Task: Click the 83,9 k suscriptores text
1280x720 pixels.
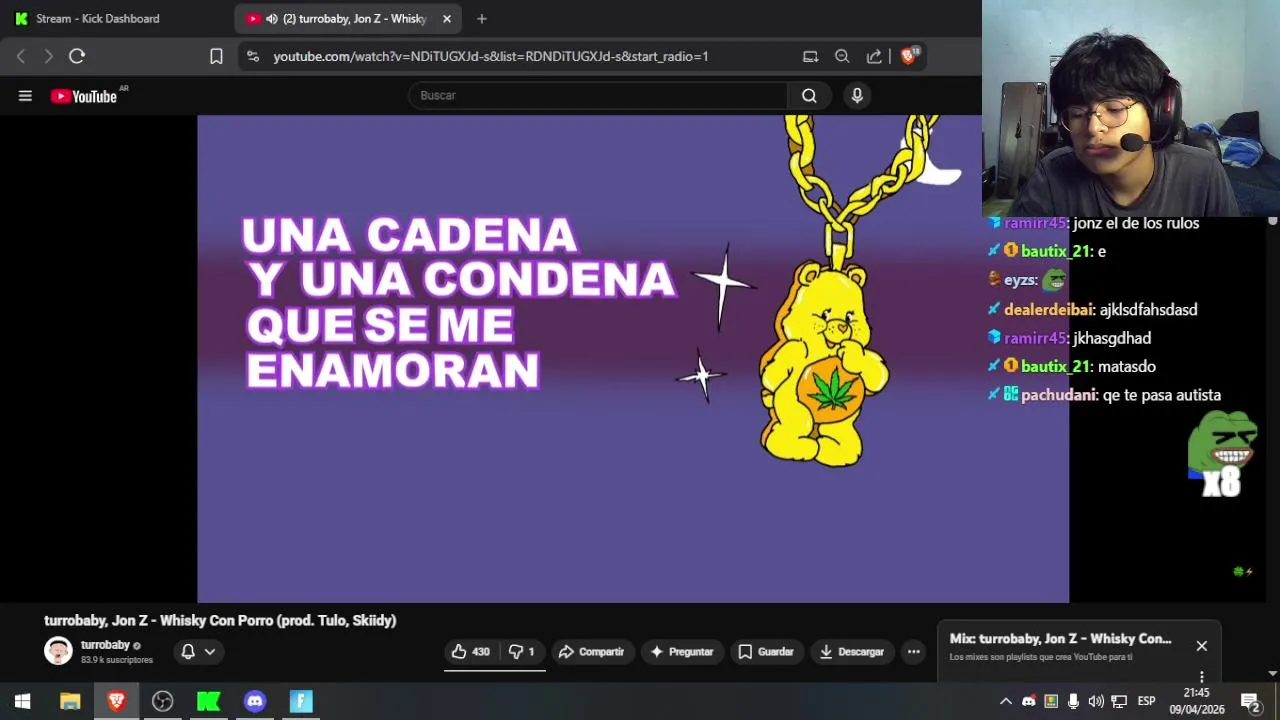Action: (x=117, y=660)
